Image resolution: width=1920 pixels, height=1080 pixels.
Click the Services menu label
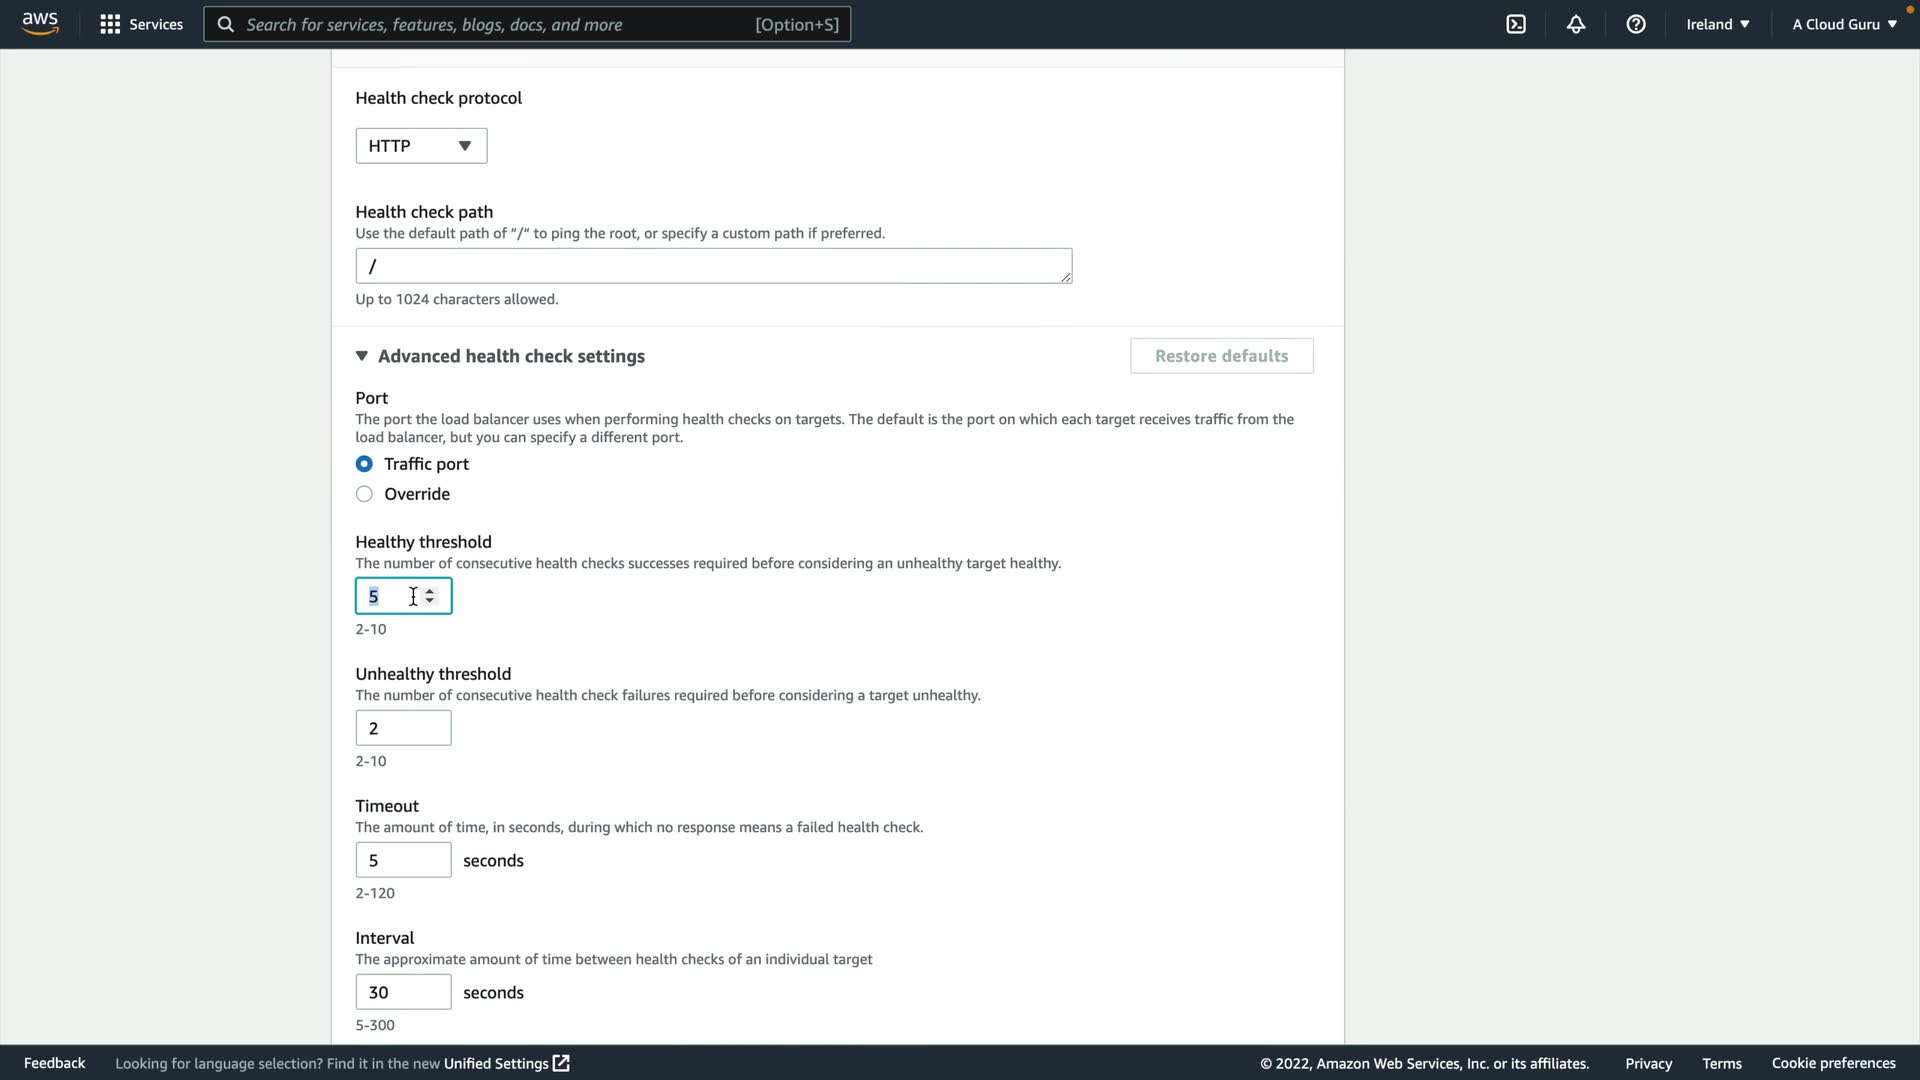(156, 24)
